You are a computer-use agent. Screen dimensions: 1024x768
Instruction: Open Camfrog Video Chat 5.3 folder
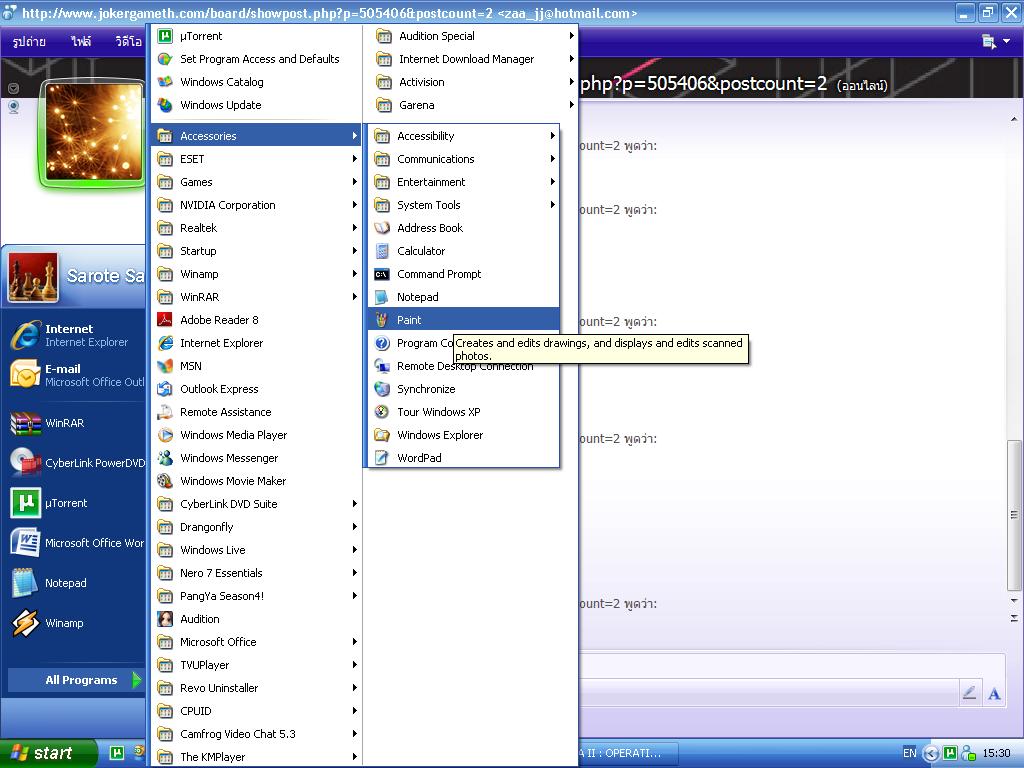click(x=256, y=734)
